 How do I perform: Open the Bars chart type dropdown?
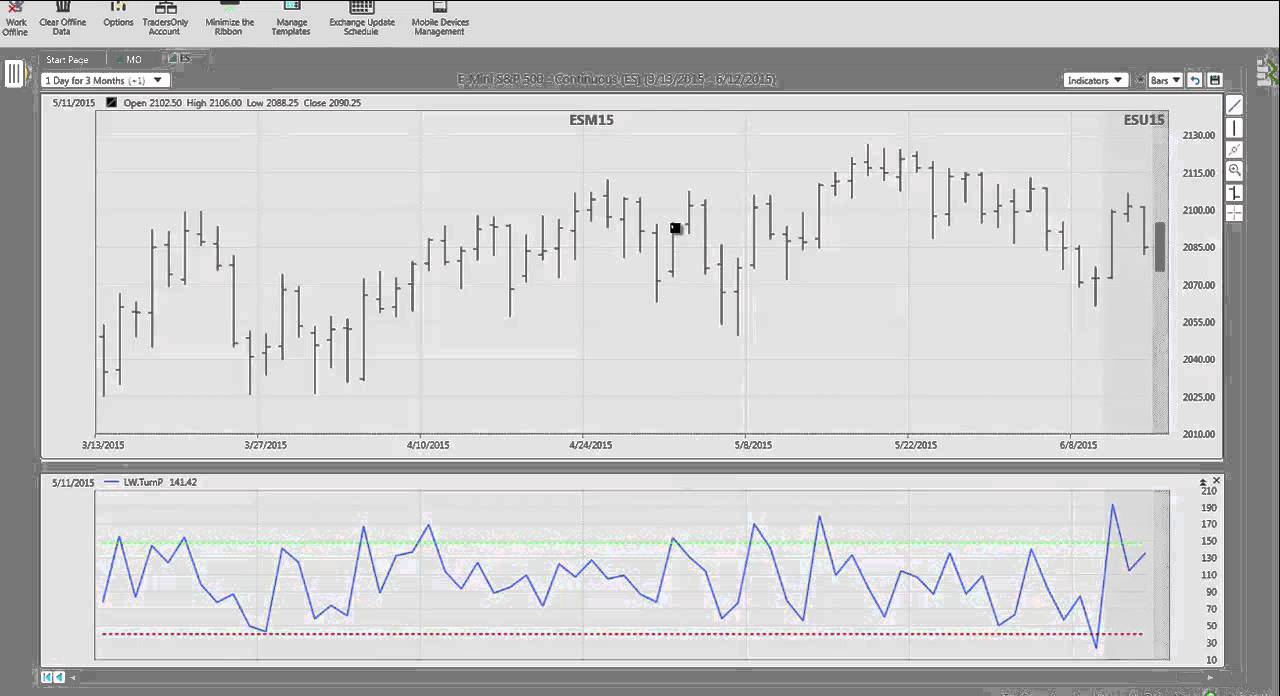[1166, 80]
